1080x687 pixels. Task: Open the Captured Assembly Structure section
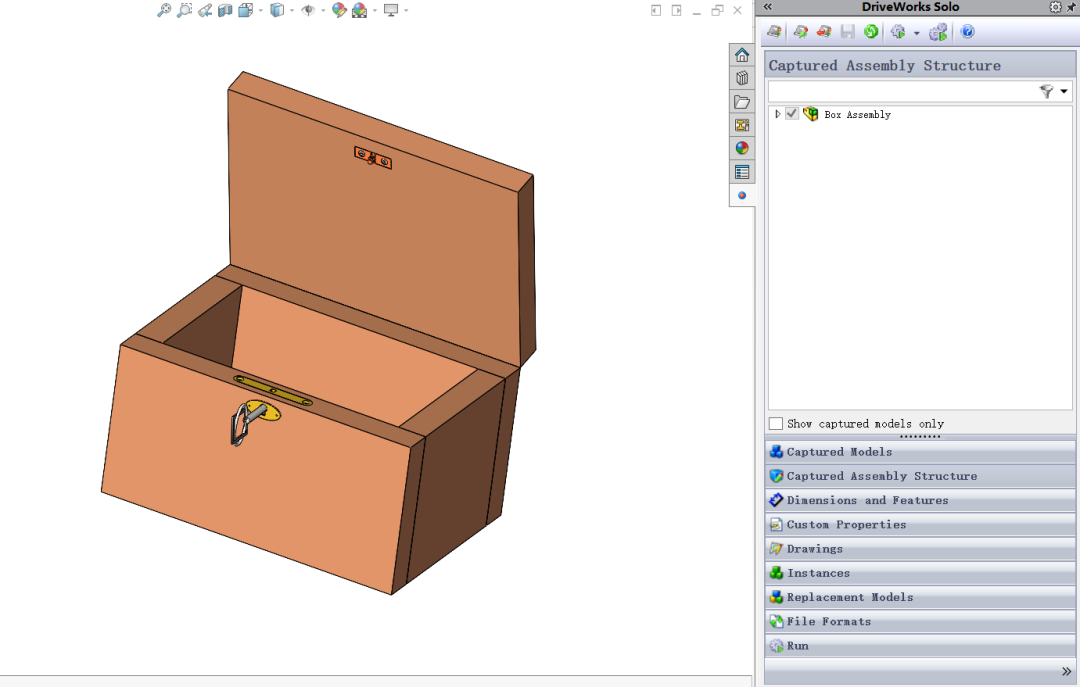pyautogui.click(x=920, y=476)
